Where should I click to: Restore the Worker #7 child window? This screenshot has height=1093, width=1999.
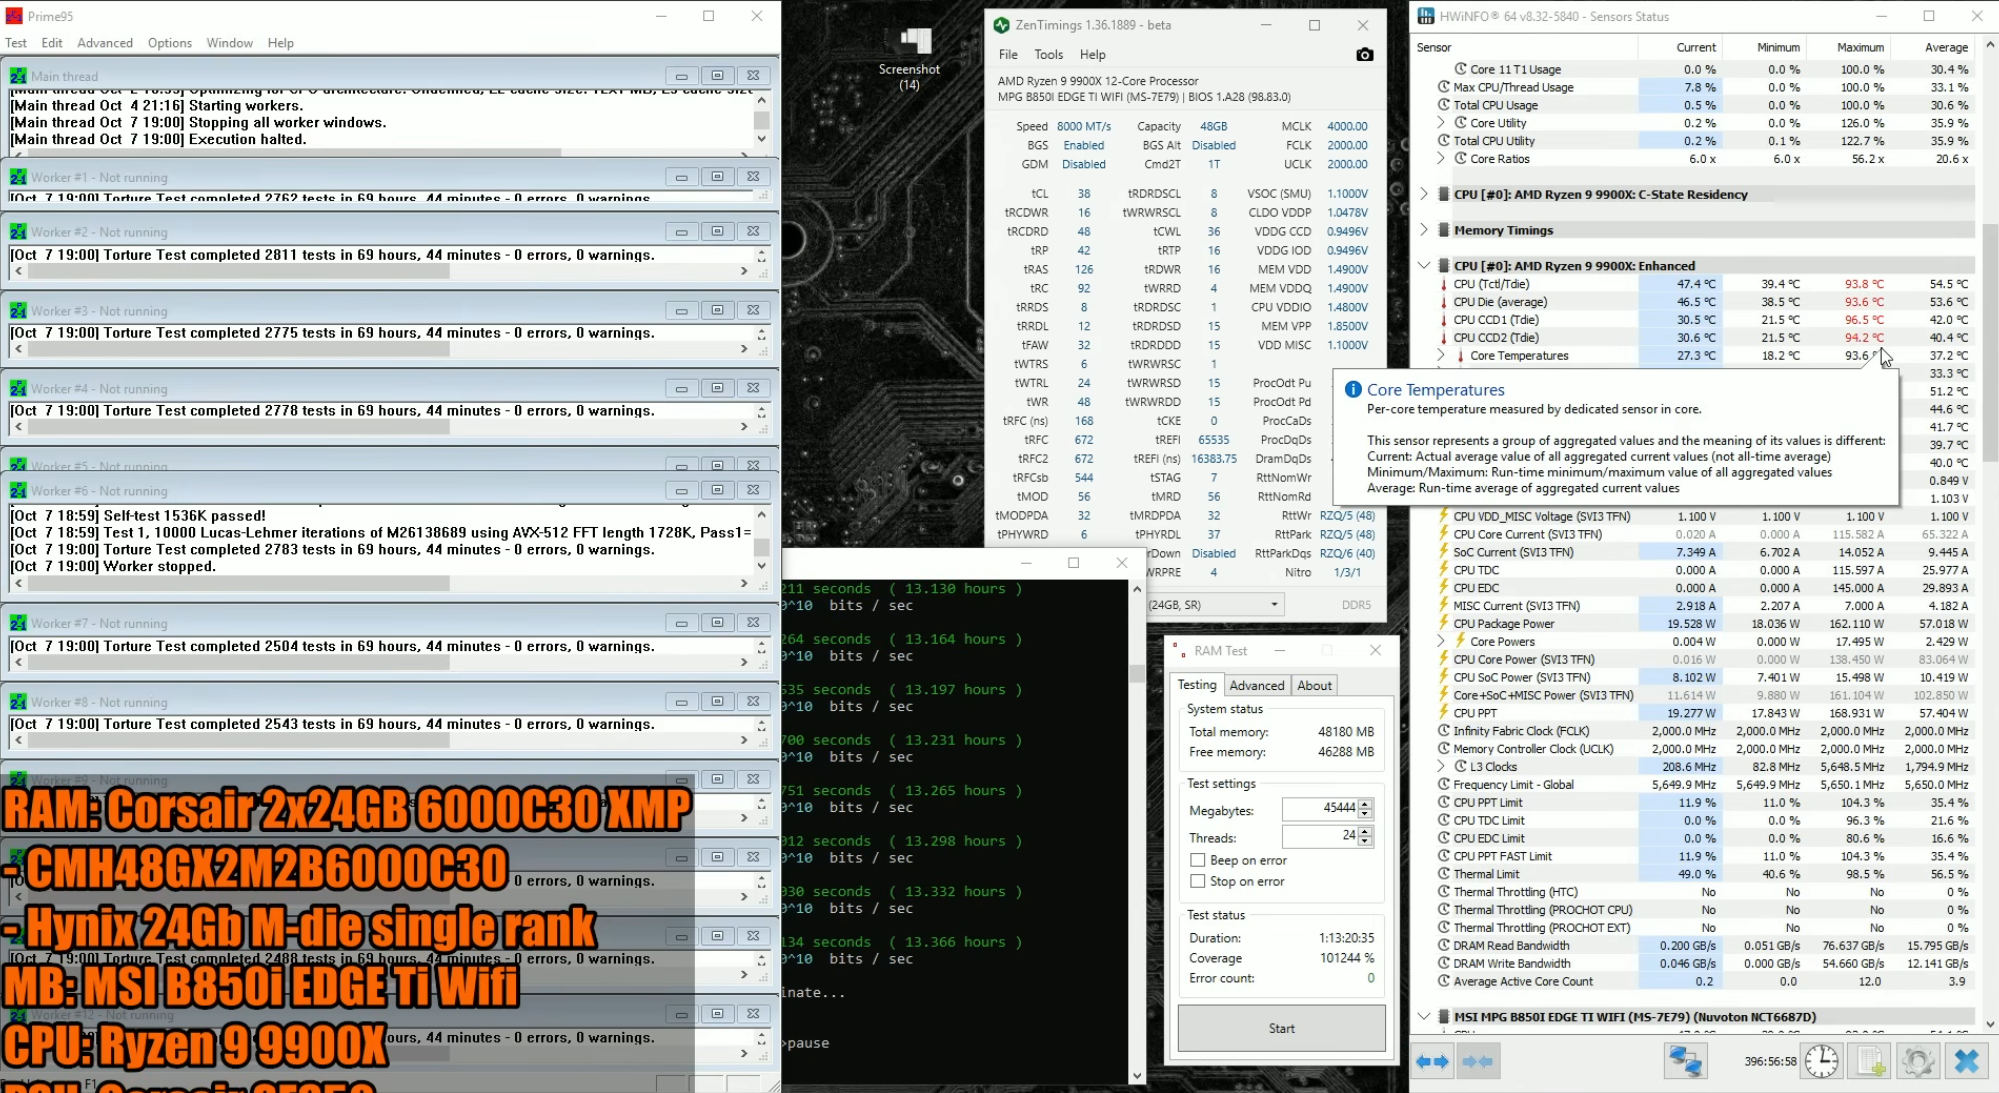tap(717, 623)
